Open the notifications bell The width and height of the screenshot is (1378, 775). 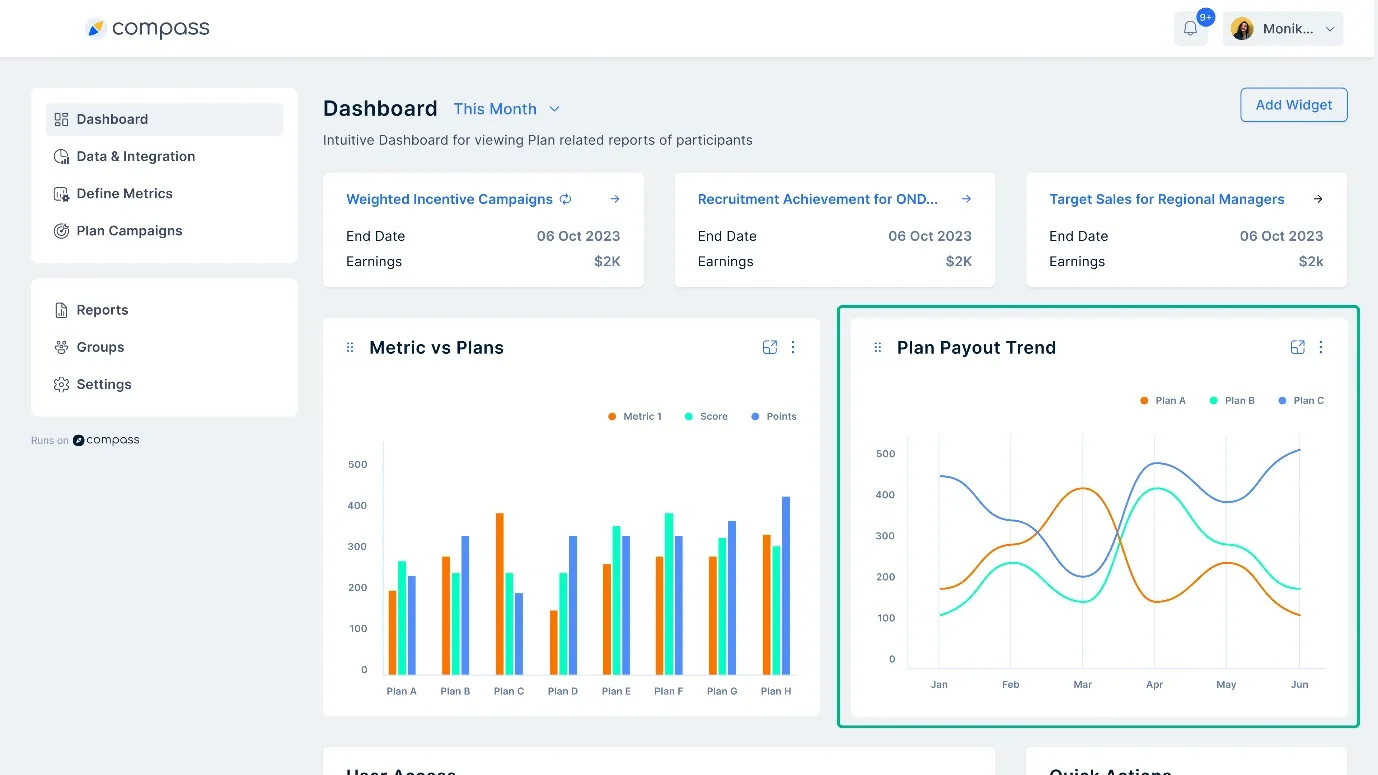click(1190, 27)
